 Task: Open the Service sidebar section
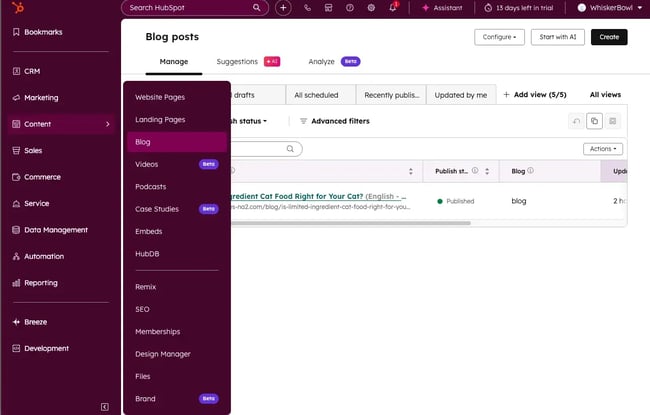tap(31, 204)
